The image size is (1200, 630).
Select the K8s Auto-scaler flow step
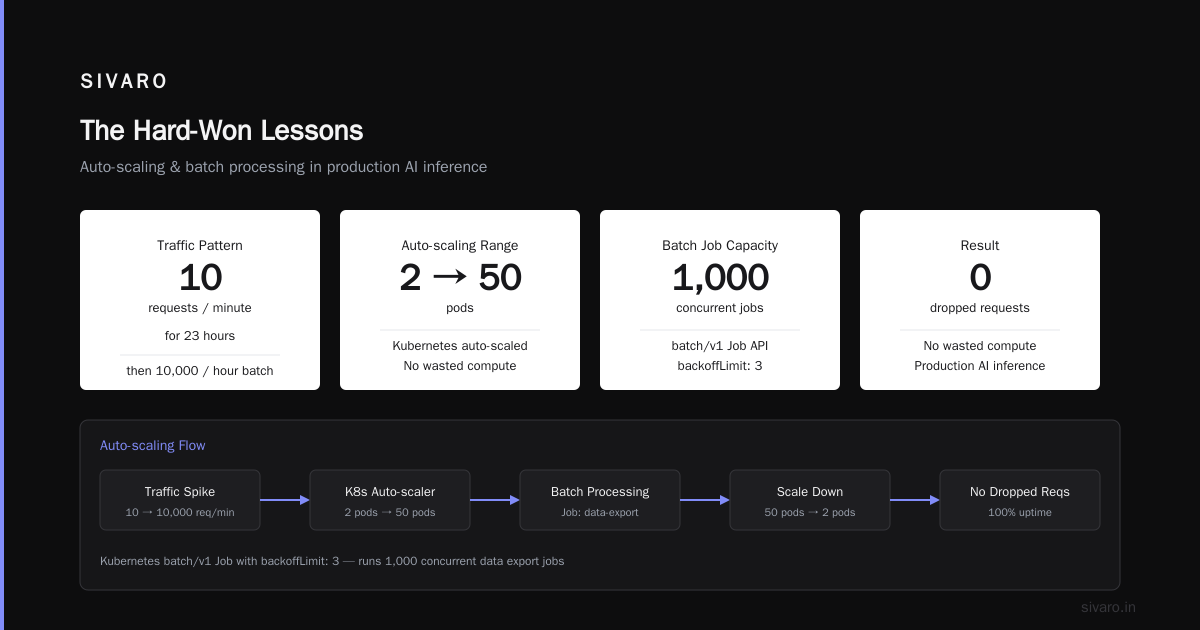(x=390, y=500)
